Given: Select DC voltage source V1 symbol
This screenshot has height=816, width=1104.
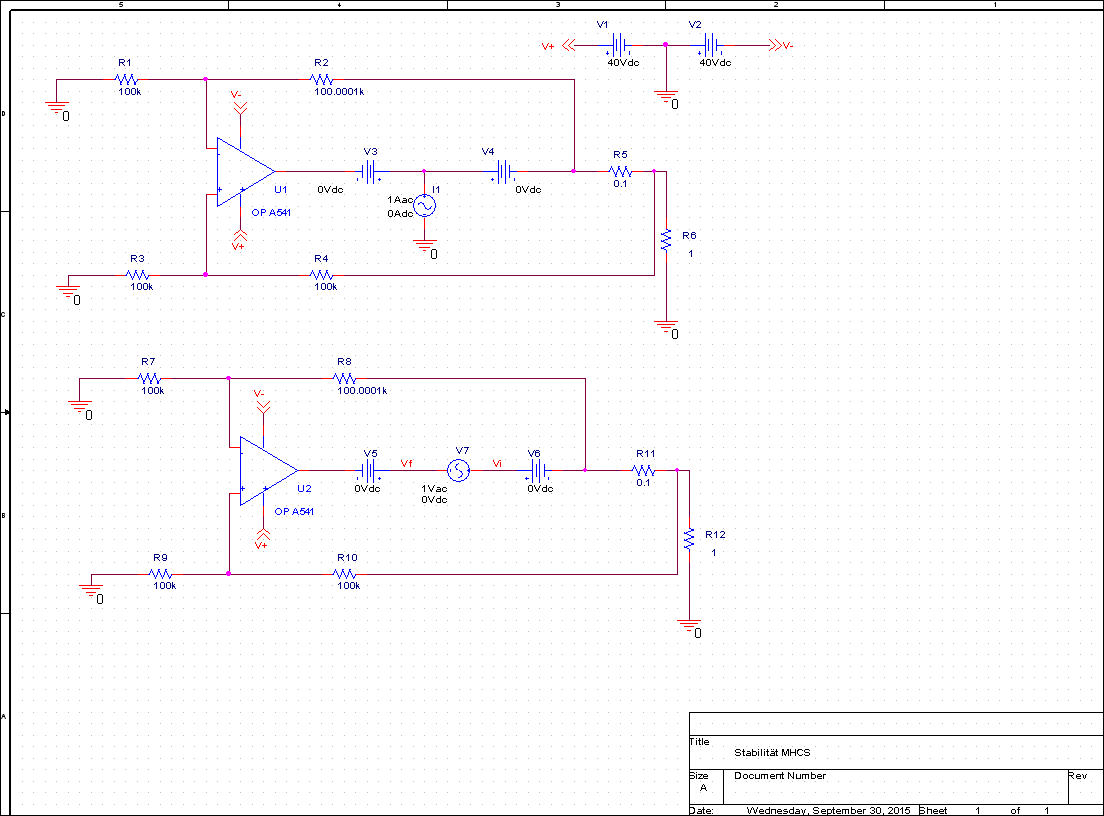Looking at the screenshot, I should point(620,46).
